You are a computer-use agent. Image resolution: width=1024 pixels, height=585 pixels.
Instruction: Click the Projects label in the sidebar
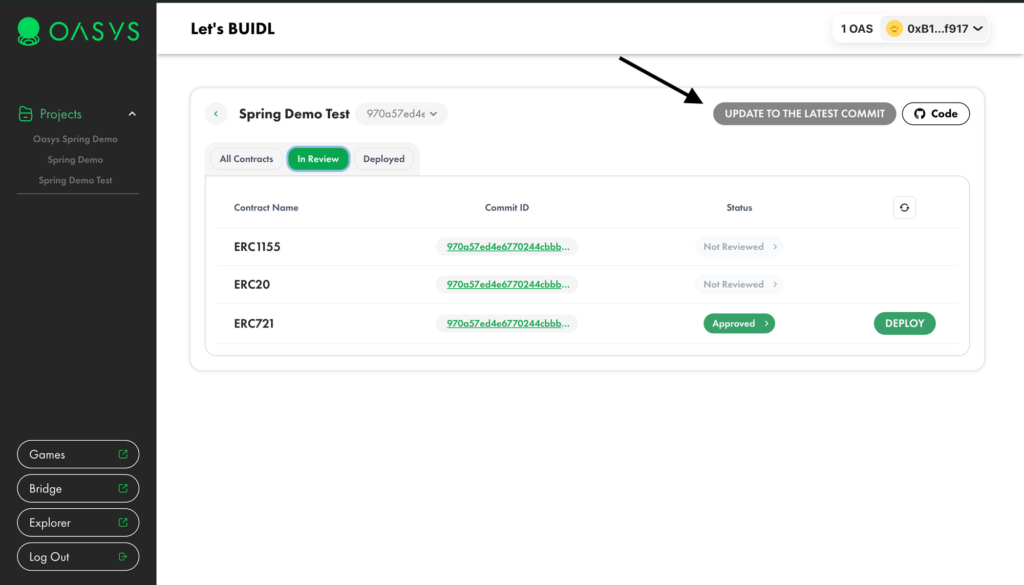click(x=61, y=114)
